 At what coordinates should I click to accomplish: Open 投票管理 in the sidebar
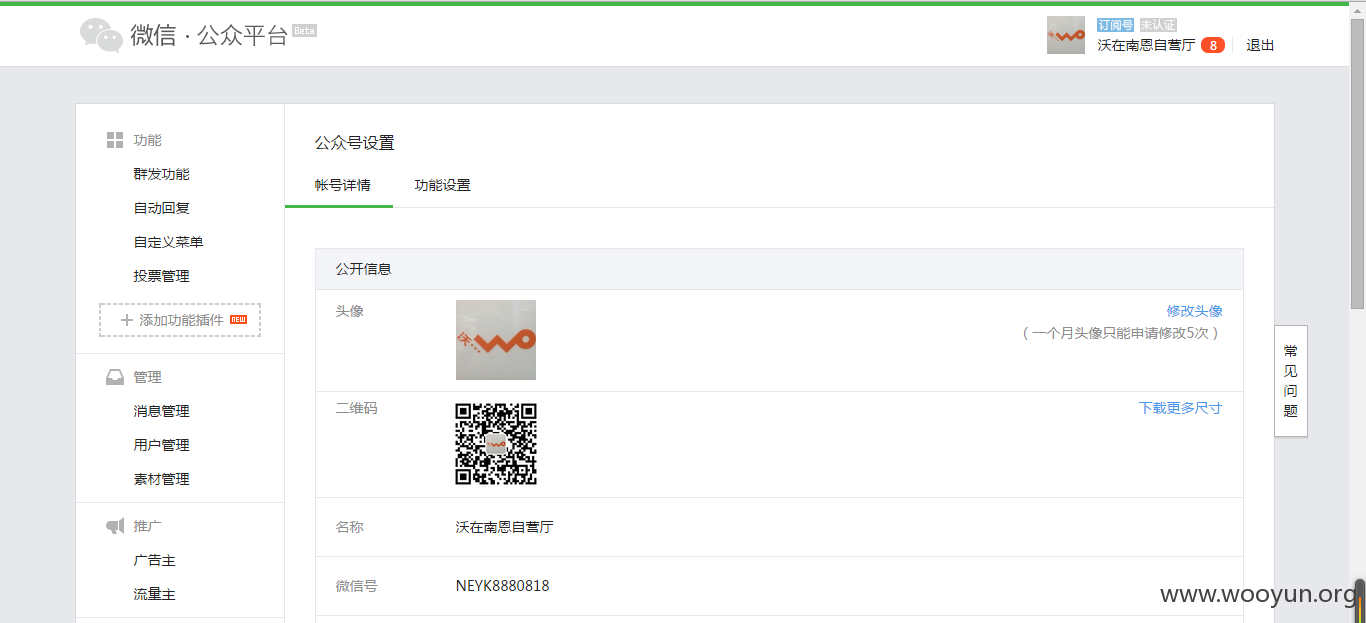coord(162,276)
